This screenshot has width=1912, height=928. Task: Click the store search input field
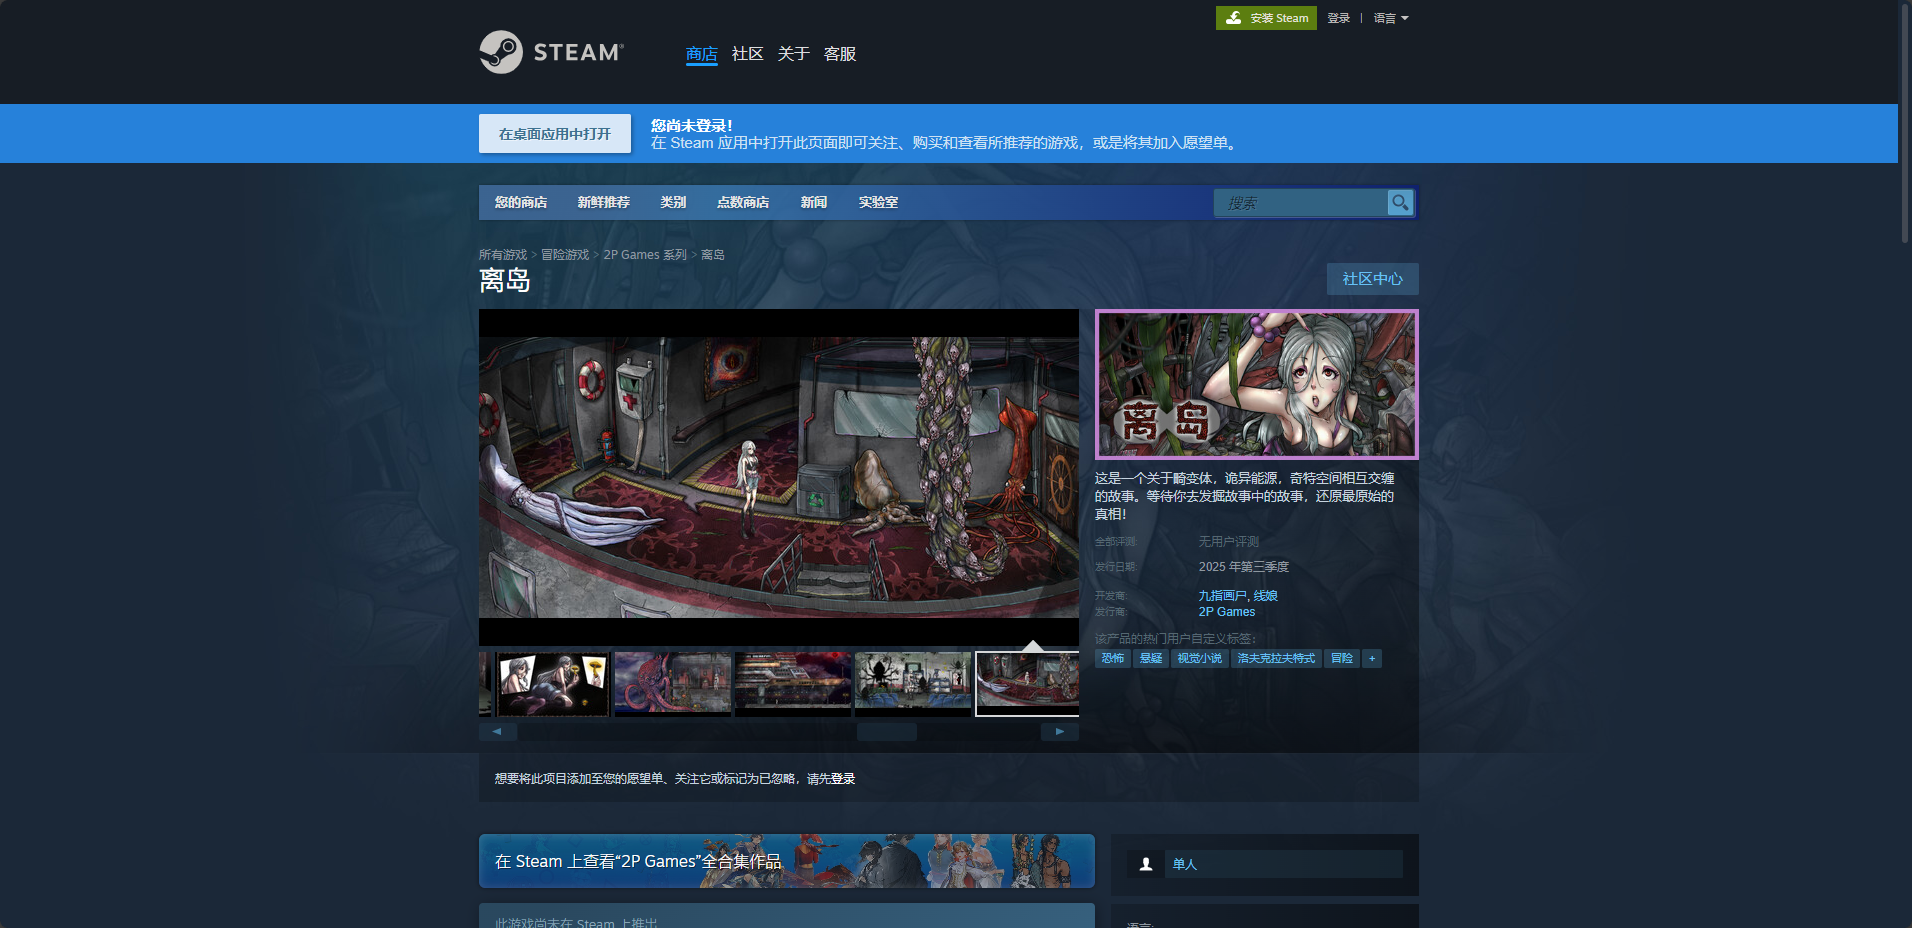[1300, 202]
